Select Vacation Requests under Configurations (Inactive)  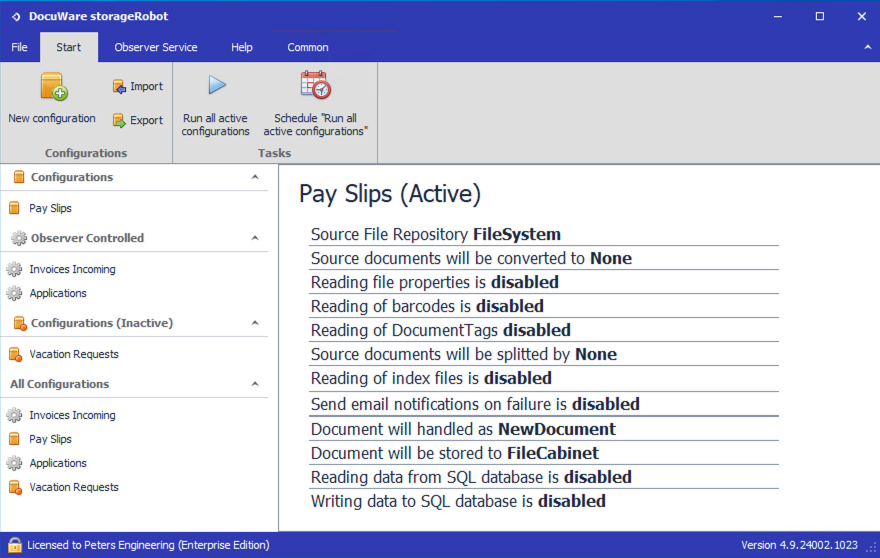click(x=74, y=354)
